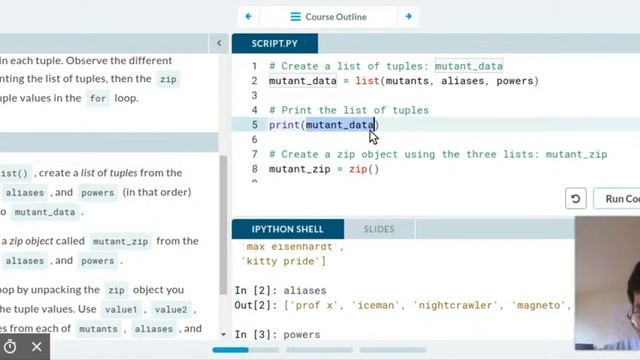Click the 'In [2]: aliases' shell line

coord(280,291)
